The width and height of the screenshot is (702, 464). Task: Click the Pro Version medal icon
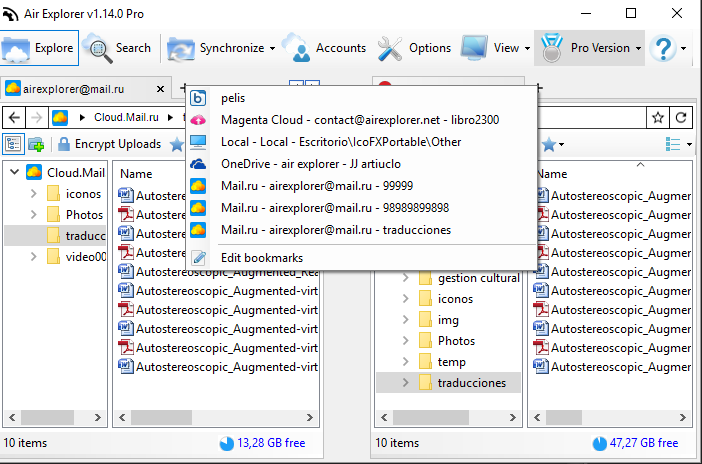551,48
